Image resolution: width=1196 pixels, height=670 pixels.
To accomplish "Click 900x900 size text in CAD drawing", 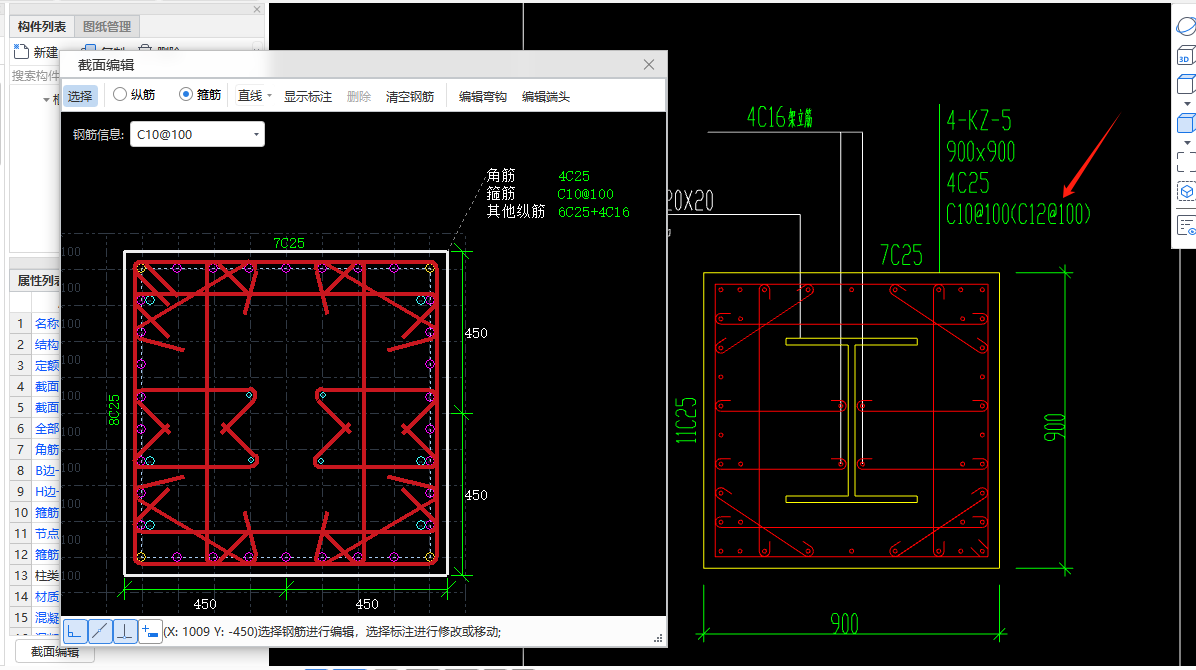I will tap(981, 152).
